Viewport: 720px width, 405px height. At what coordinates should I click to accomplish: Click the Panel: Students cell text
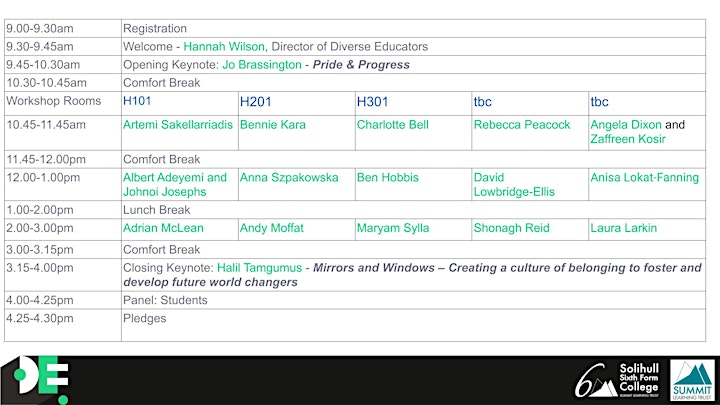tap(165, 300)
